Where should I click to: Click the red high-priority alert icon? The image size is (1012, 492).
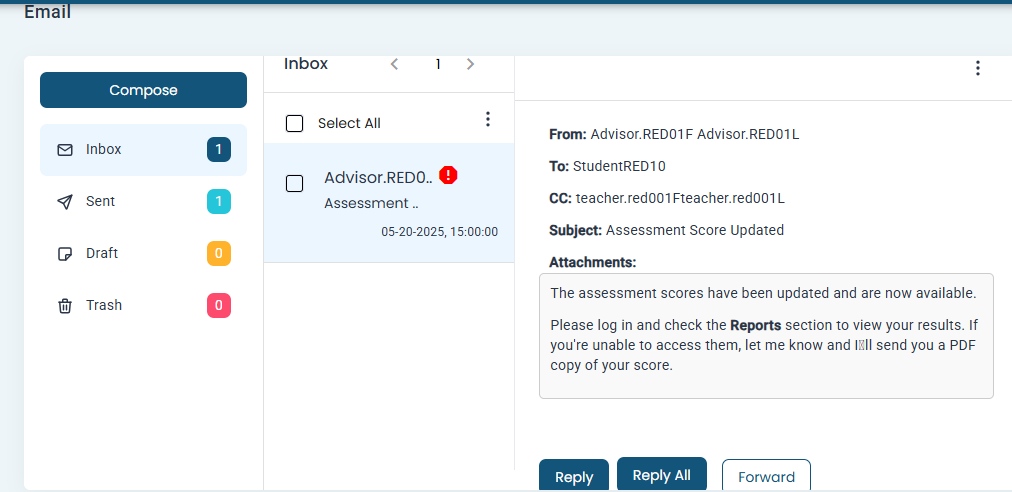click(448, 176)
